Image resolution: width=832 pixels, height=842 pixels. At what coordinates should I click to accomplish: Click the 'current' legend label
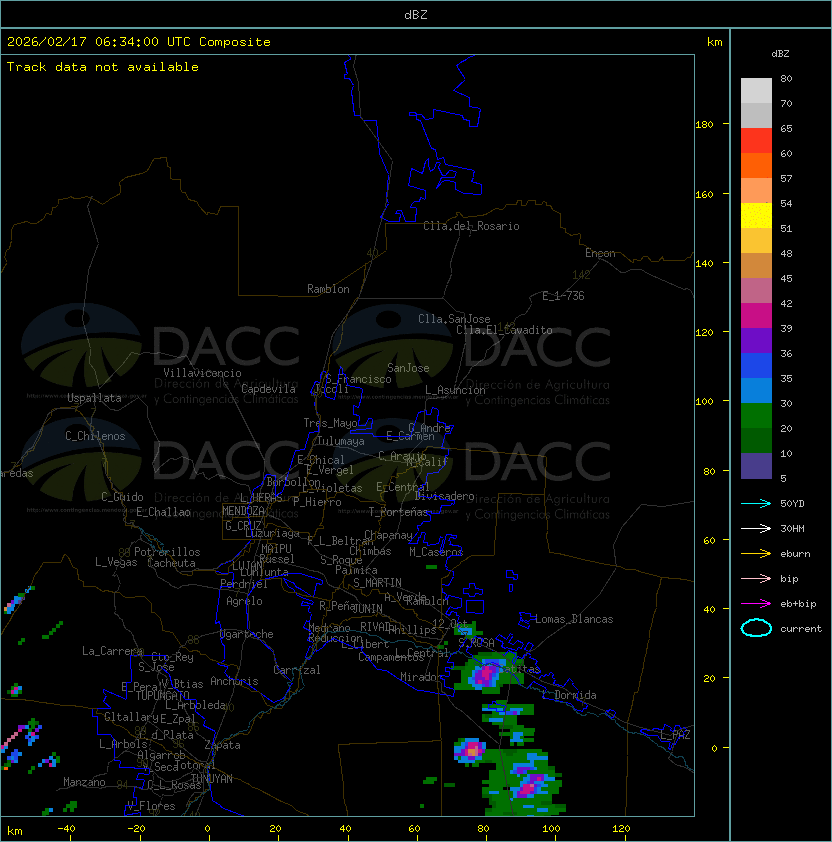(x=801, y=629)
